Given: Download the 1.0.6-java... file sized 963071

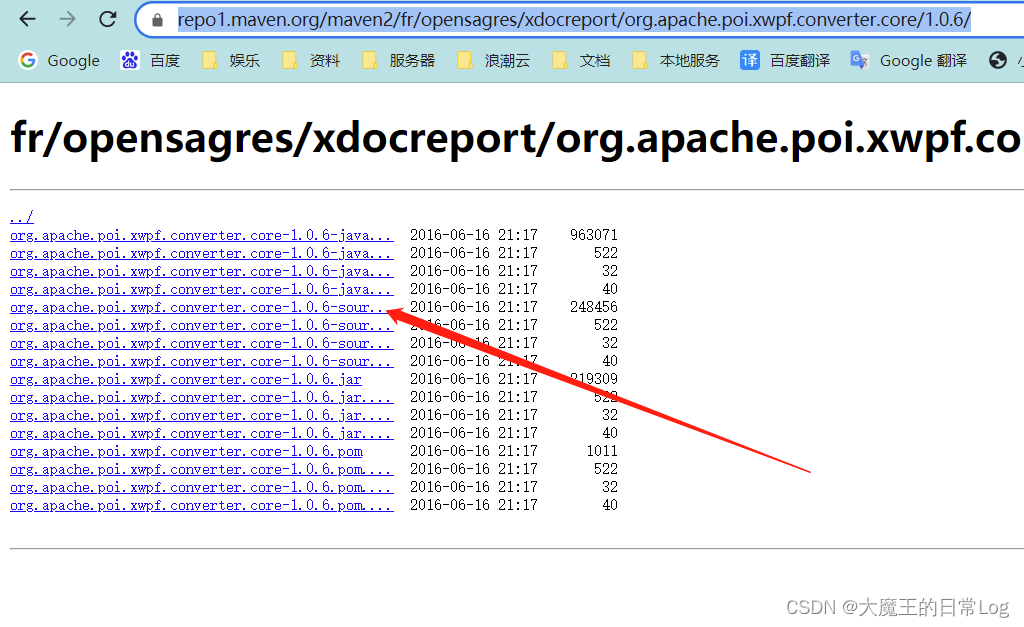Looking at the screenshot, I should coord(202,235).
